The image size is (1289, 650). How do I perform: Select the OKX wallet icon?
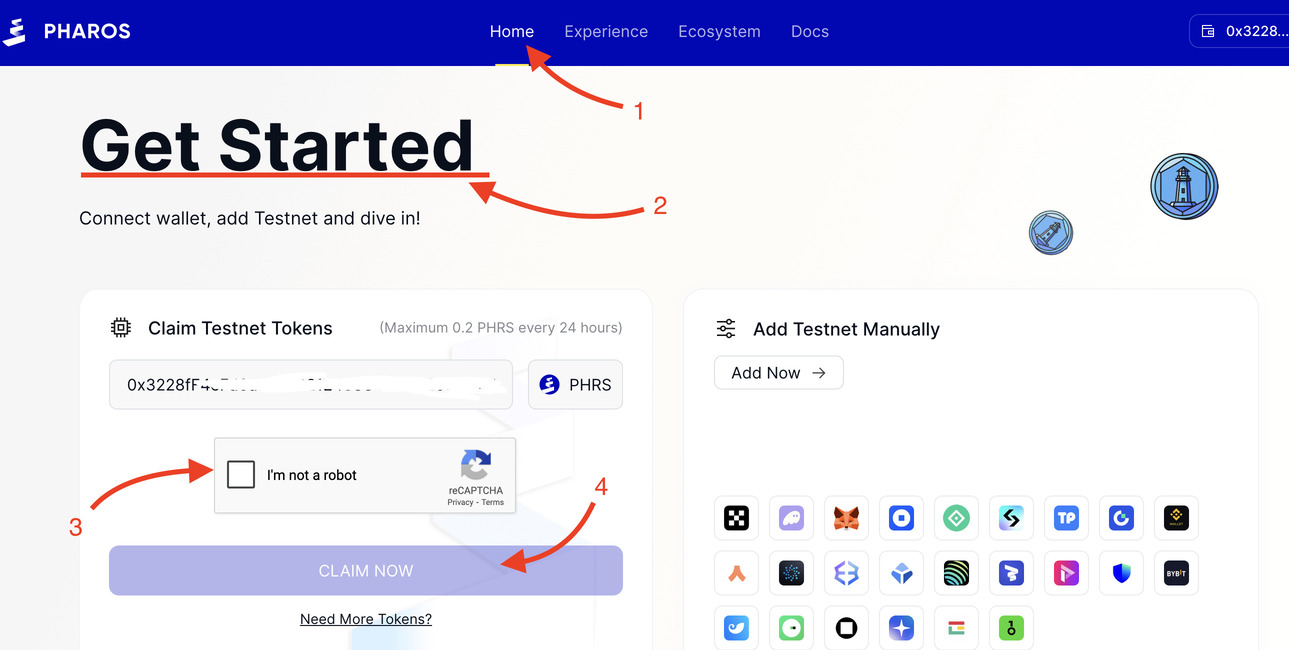(736, 518)
